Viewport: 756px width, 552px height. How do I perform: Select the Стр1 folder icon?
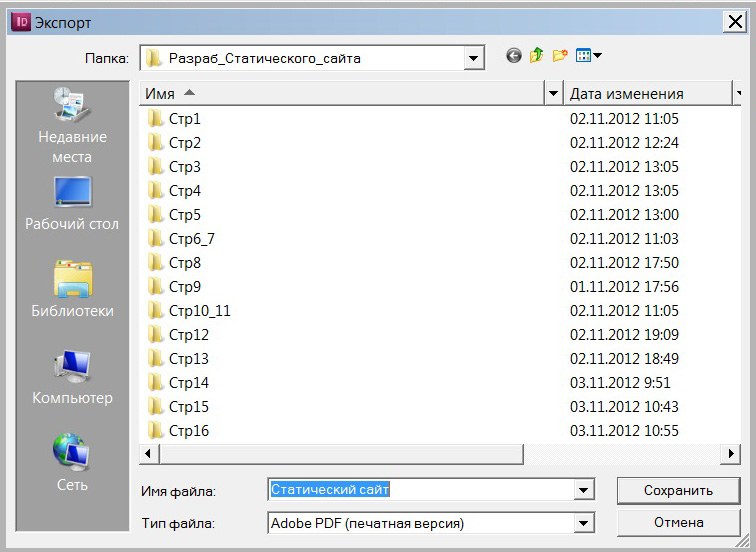coord(155,119)
